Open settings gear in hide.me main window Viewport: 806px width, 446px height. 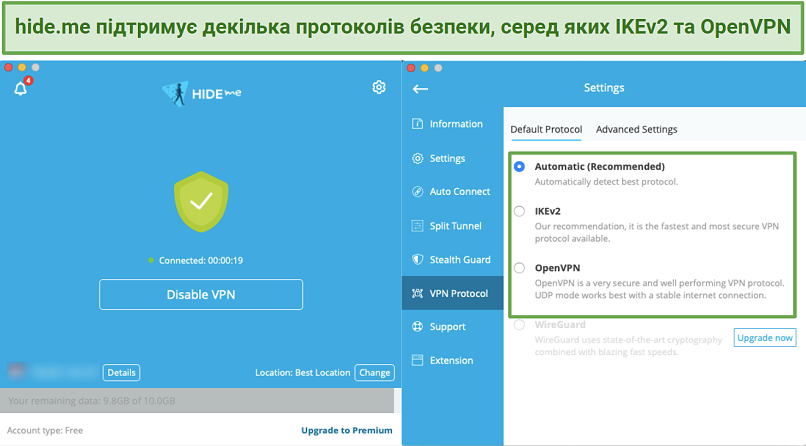coord(379,87)
